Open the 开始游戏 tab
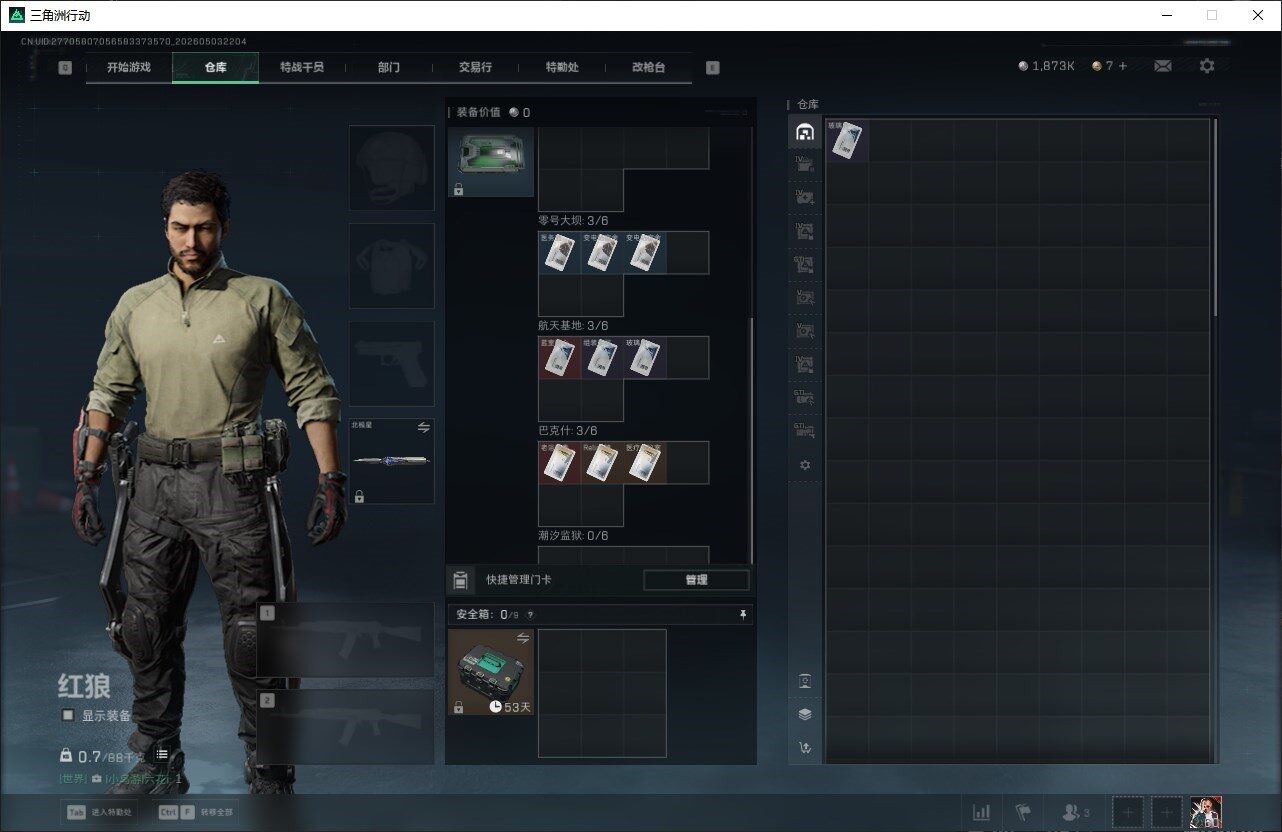 pyautogui.click(x=129, y=67)
